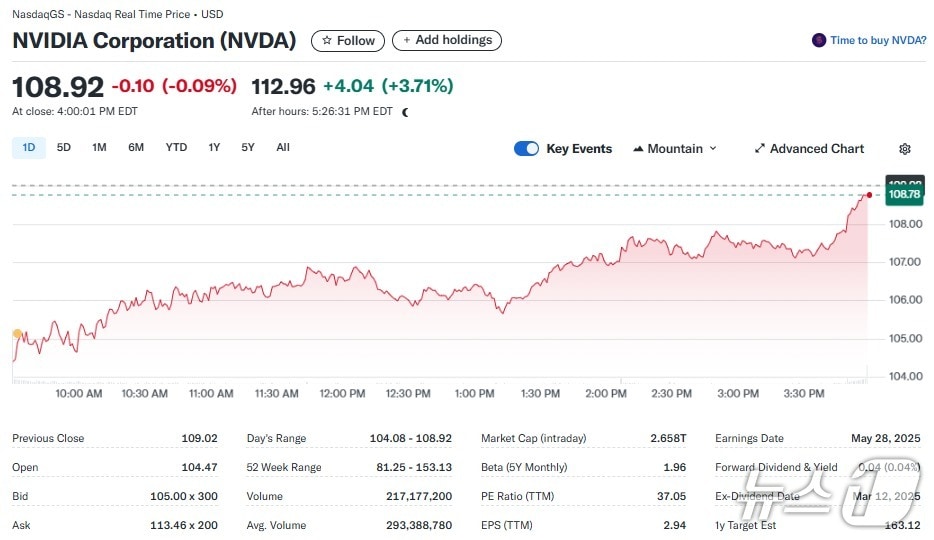Image resolution: width=934 pixels, height=540 pixels.
Task: Select the 1M chart range
Action: coord(99,148)
